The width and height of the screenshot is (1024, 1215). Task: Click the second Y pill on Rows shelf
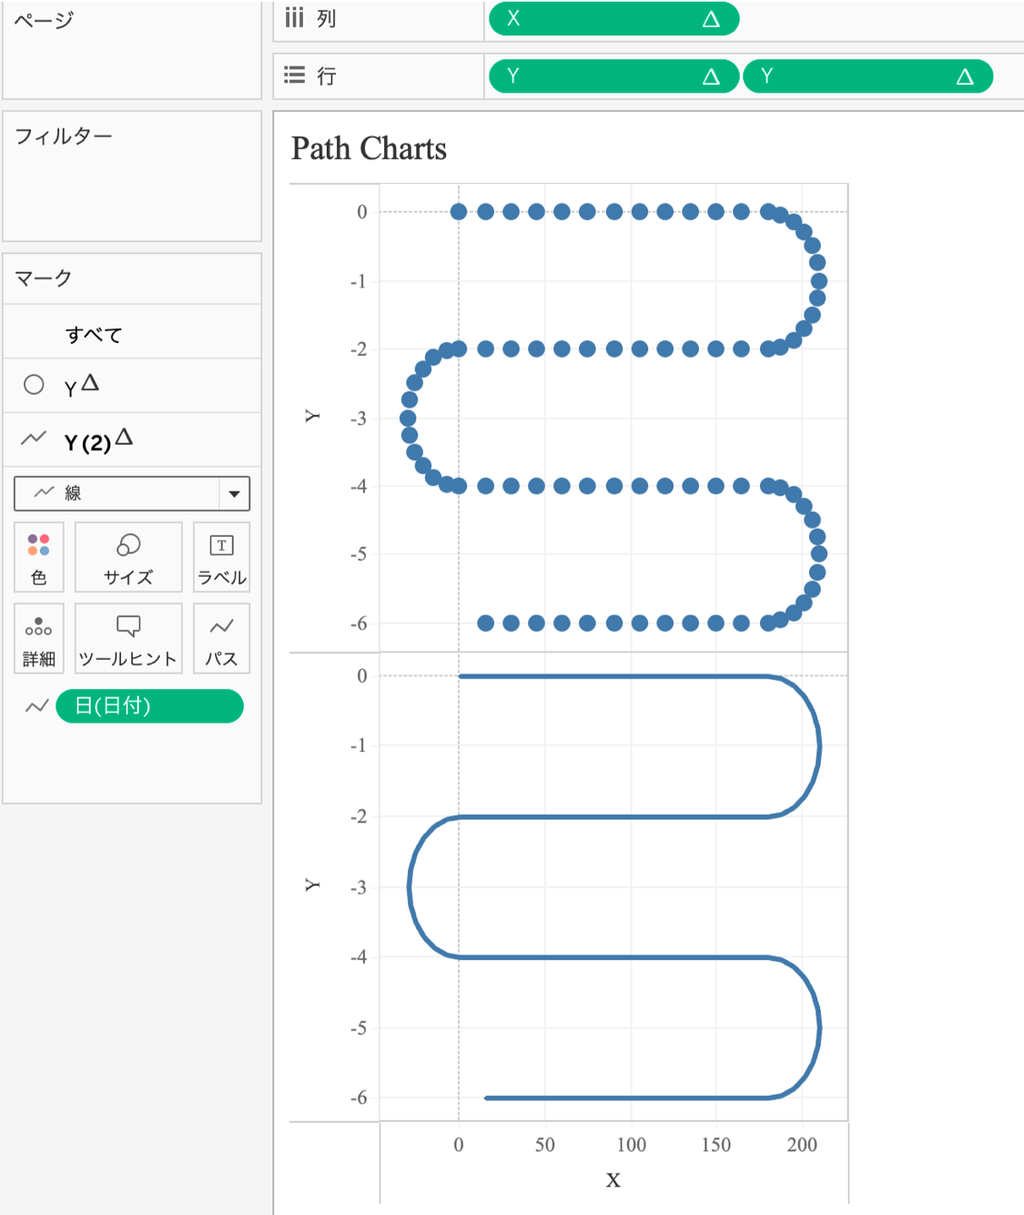click(866, 76)
